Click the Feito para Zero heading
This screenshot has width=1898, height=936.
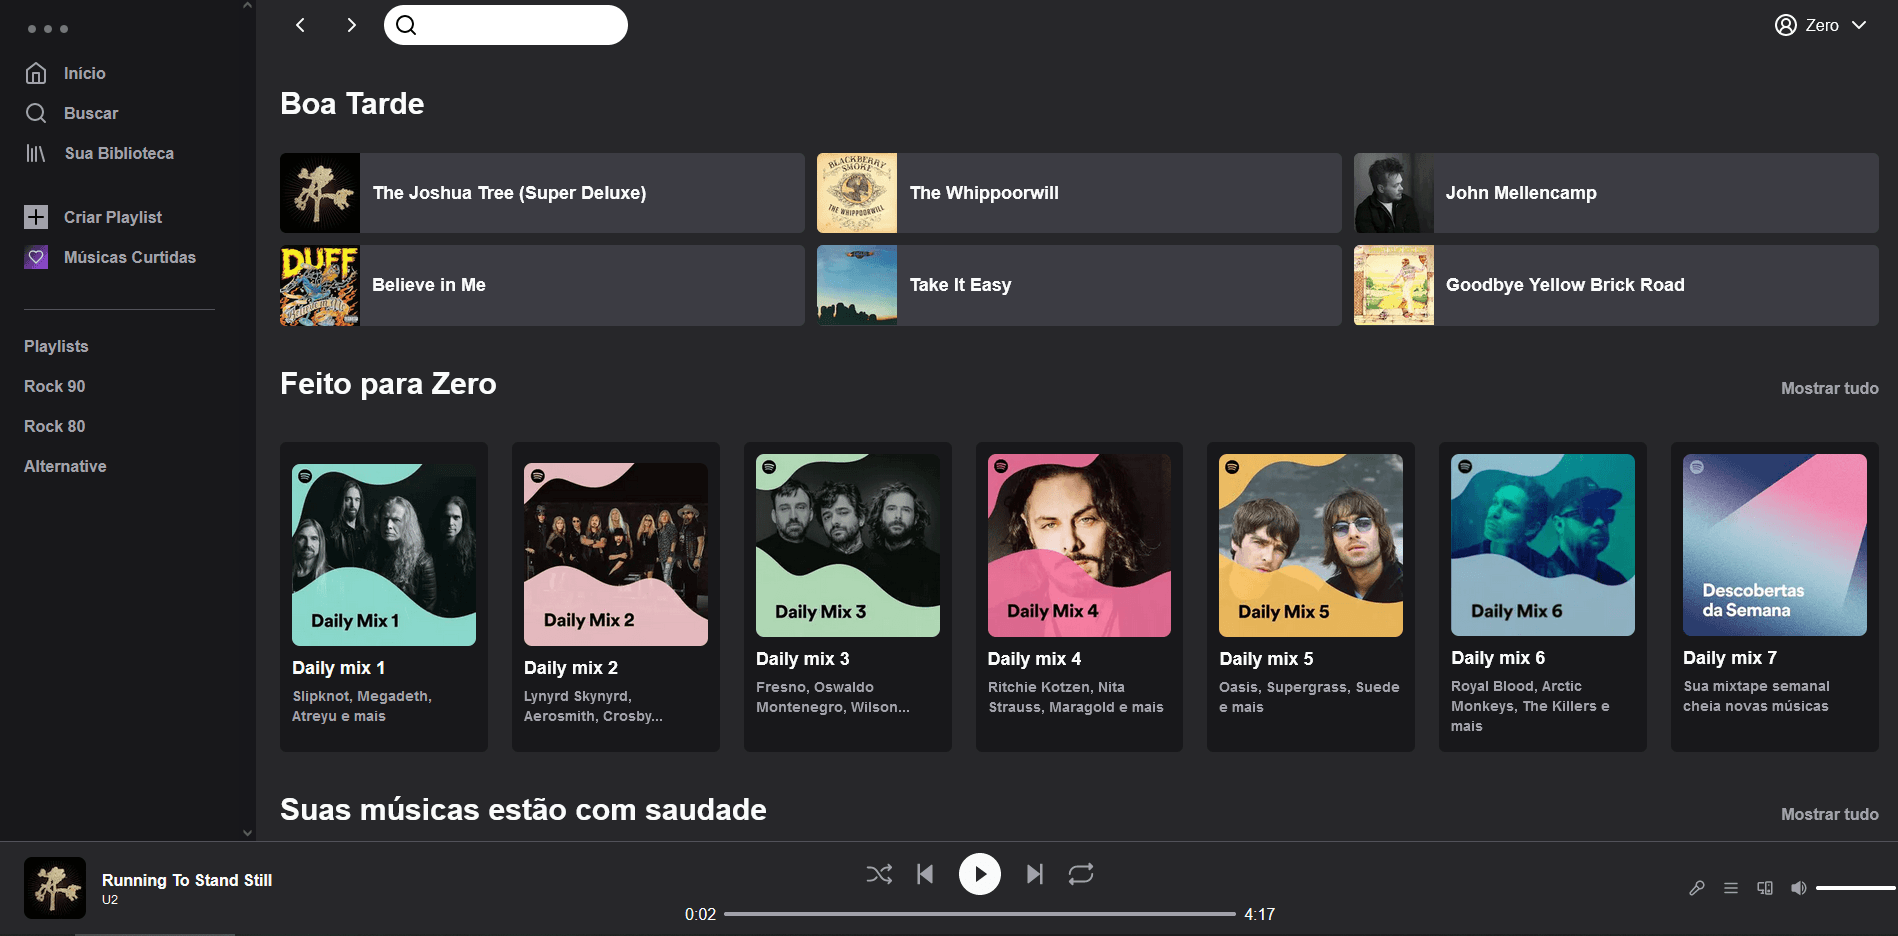click(388, 384)
